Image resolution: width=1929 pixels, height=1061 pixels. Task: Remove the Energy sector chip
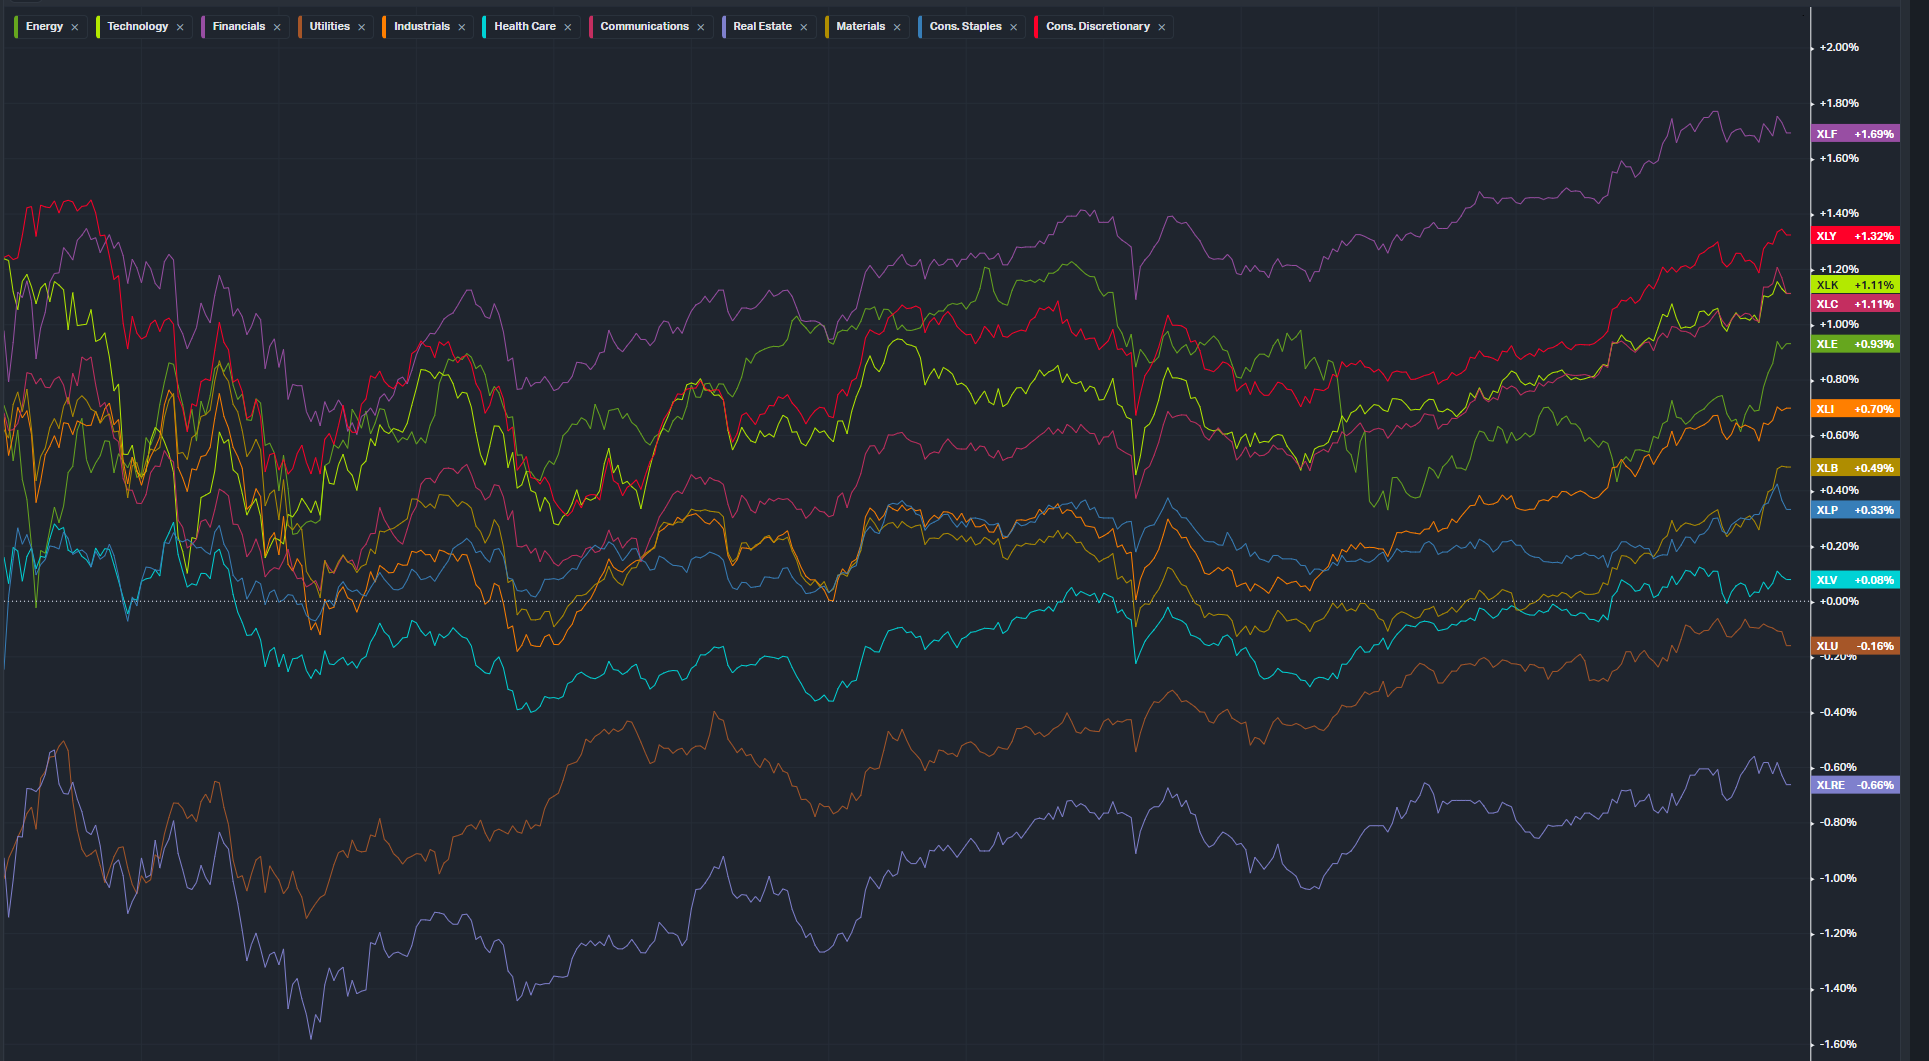(x=75, y=27)
